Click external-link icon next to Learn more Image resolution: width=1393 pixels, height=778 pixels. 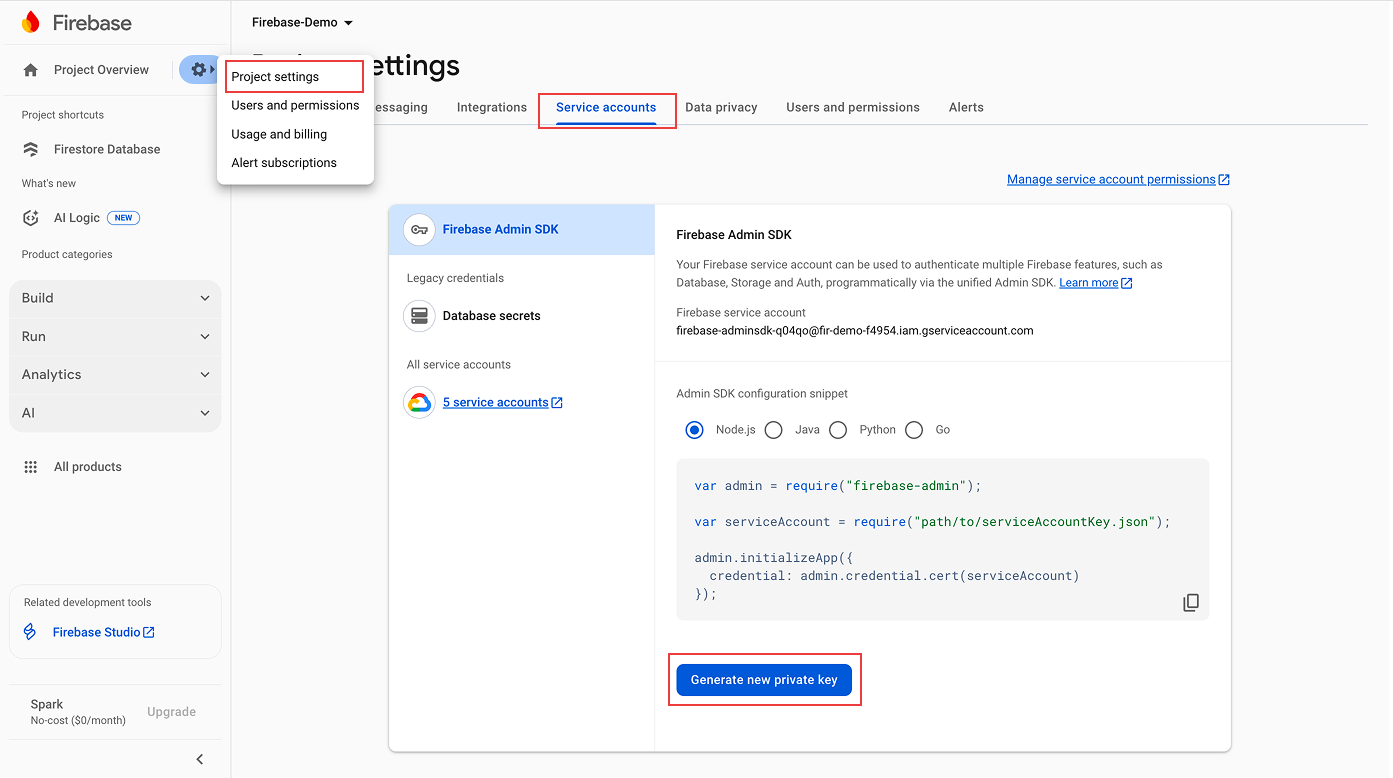tap(1127, 283)
